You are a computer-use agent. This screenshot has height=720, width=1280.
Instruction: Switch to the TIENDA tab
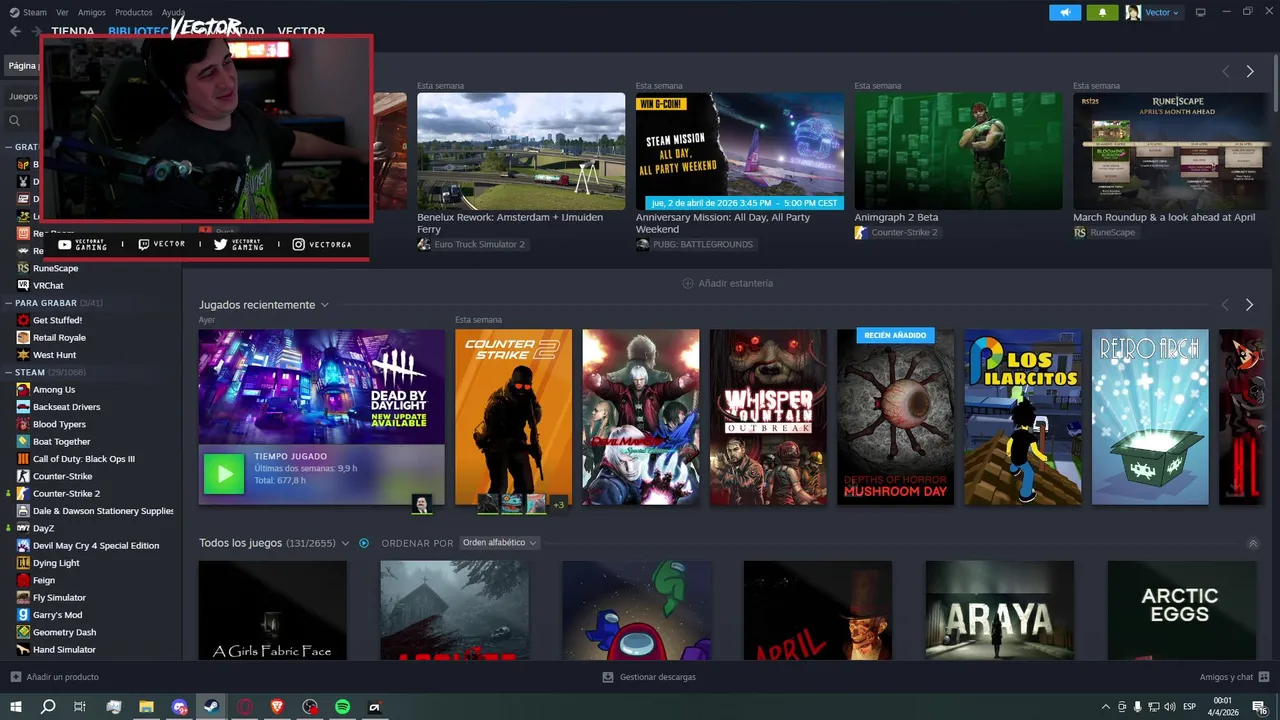point(73,32)
